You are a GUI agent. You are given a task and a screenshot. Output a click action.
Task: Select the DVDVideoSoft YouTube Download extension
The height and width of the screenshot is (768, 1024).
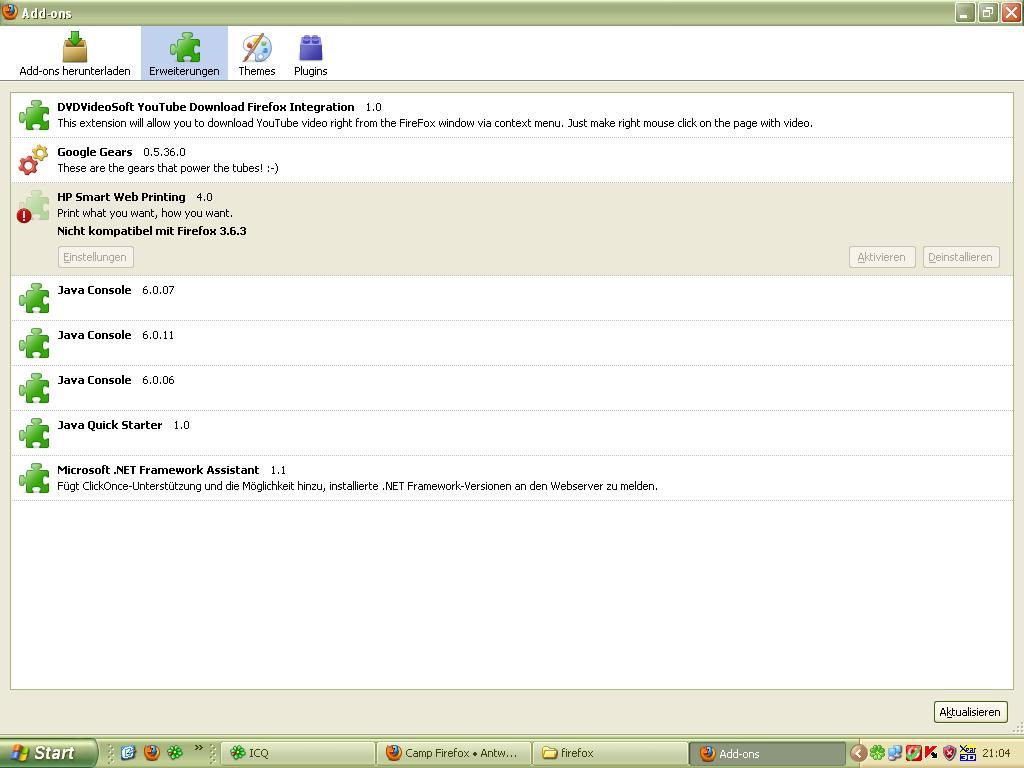205,107
